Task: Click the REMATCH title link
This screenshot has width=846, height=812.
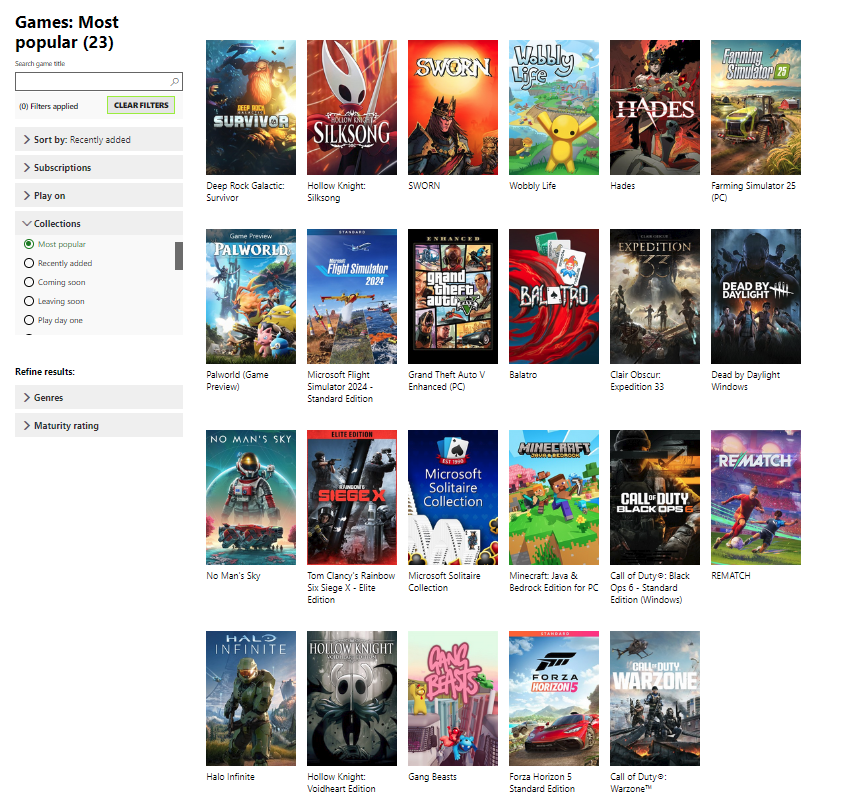Action: [731, 576]
